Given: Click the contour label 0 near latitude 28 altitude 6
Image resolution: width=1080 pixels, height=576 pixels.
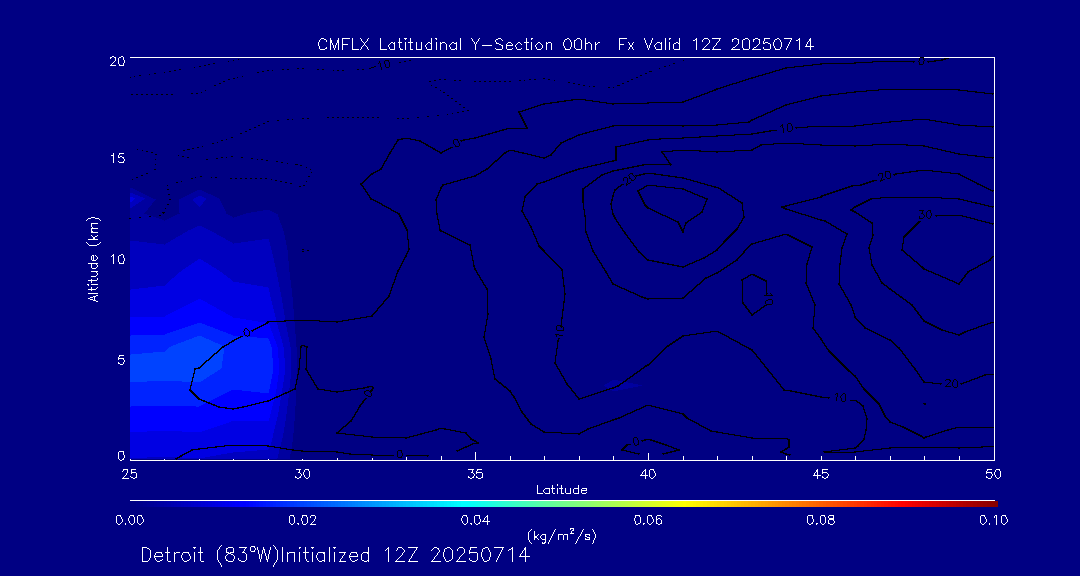Looking at the screenshot, I should tap(247, 333).
